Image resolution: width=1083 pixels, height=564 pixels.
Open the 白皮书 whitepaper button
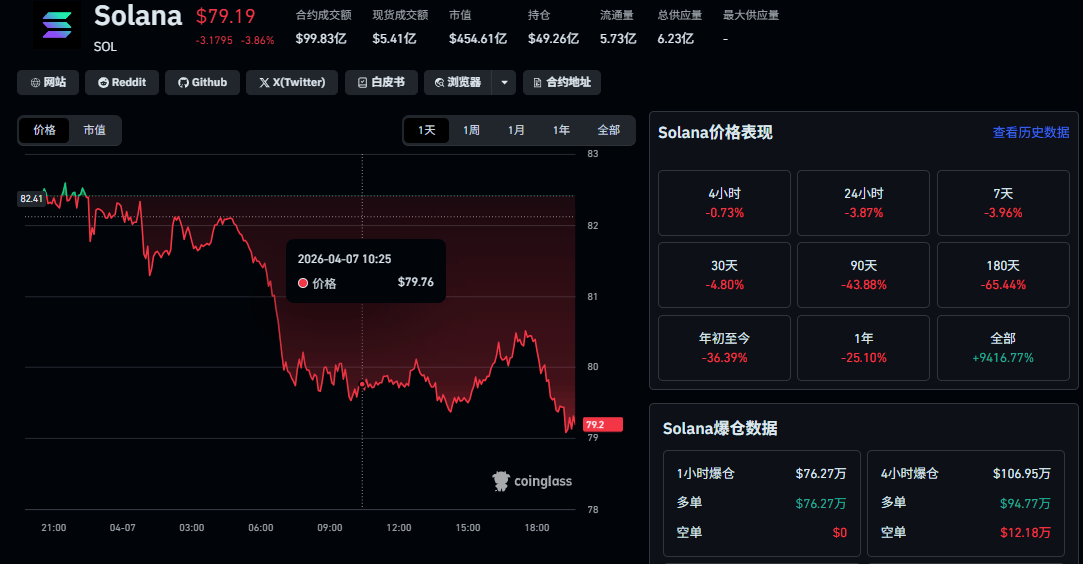381,82
